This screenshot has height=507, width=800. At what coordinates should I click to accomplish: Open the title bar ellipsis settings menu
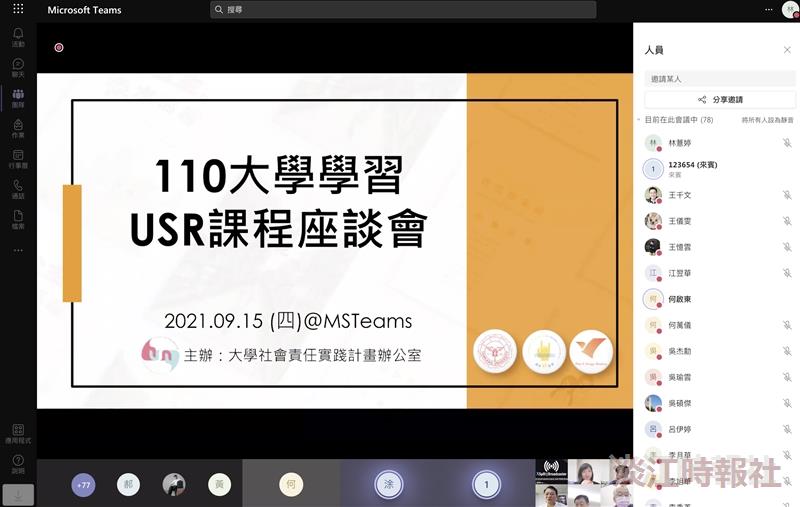[768, 9]
